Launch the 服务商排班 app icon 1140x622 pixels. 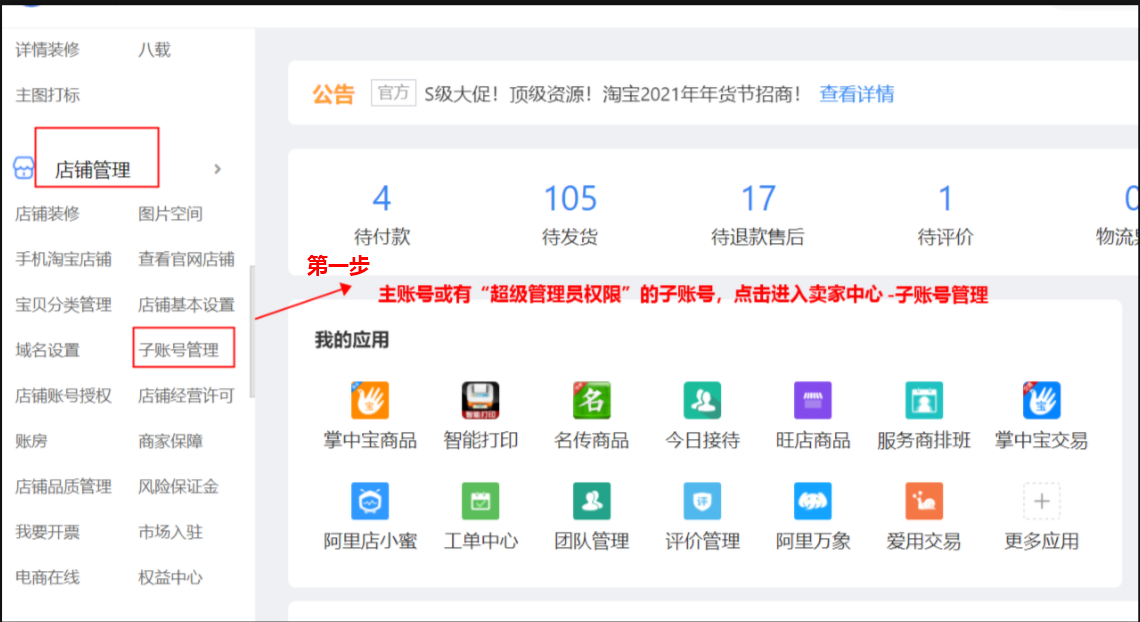pos(923,401)
